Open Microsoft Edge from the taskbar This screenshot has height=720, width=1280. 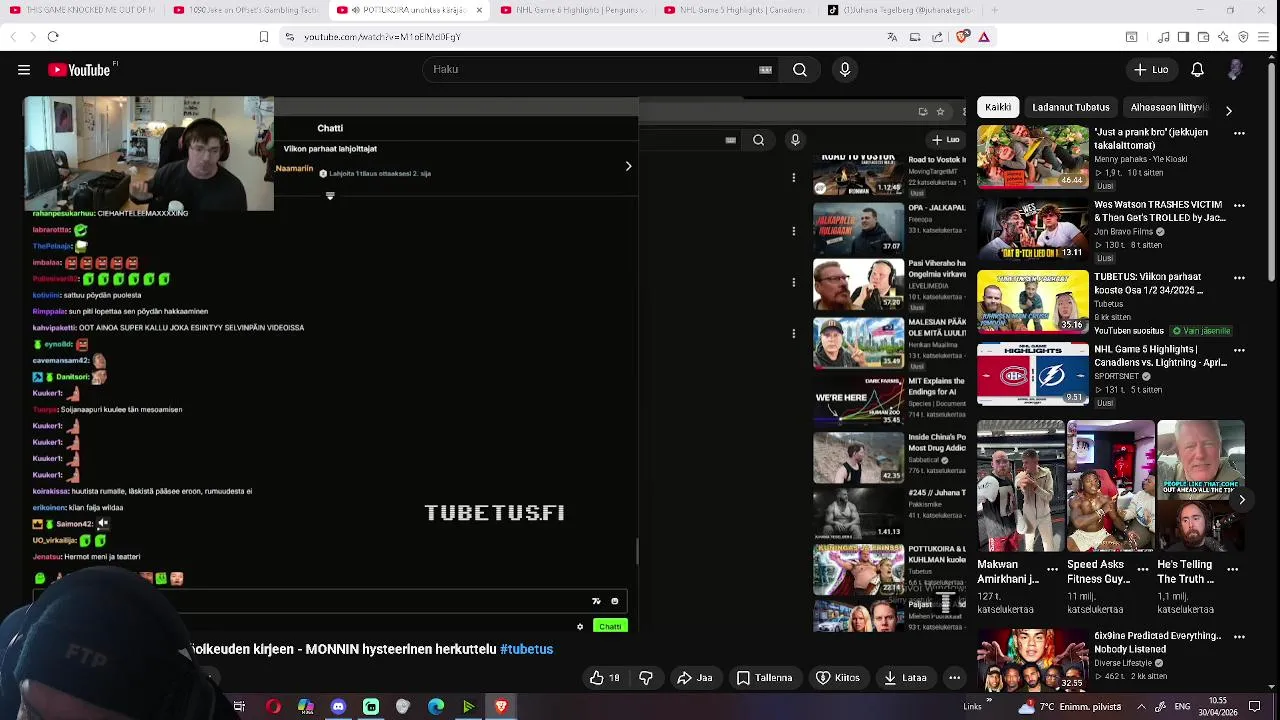(436, 707)
